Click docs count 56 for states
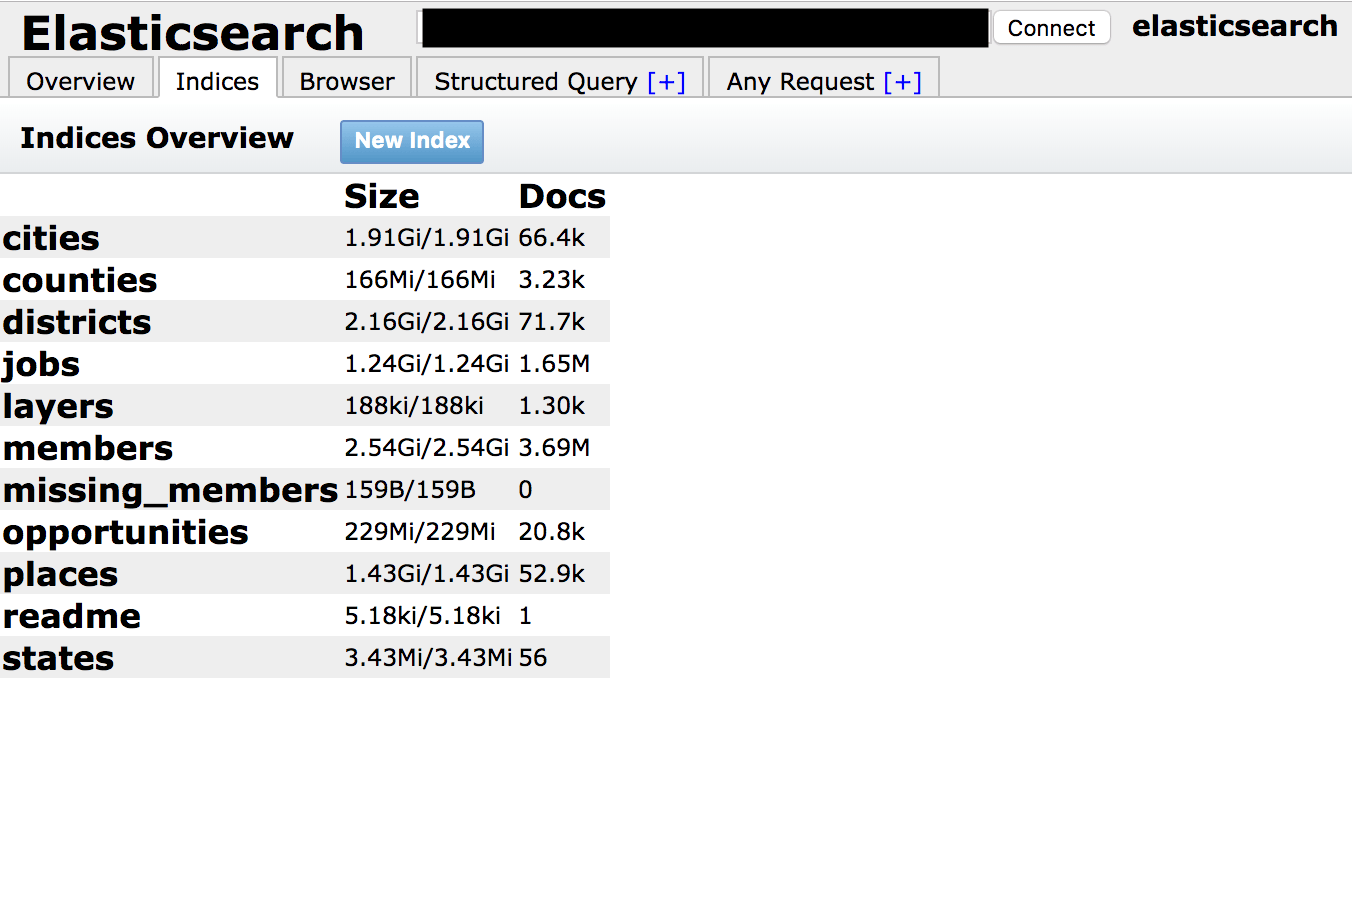 click(533, 658)
